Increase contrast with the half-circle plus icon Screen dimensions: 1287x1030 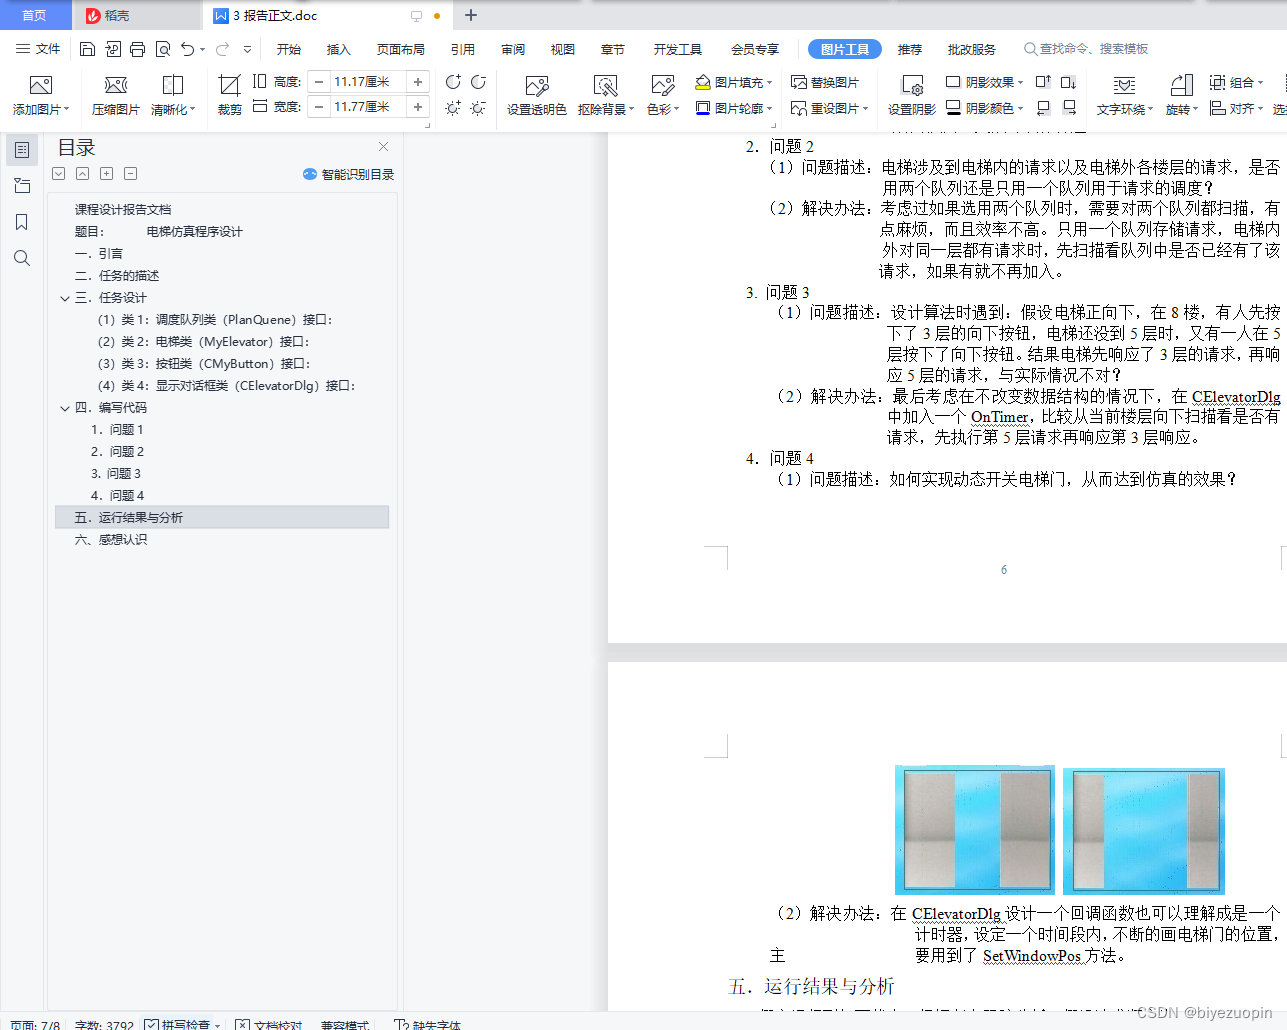click(453, 82)
